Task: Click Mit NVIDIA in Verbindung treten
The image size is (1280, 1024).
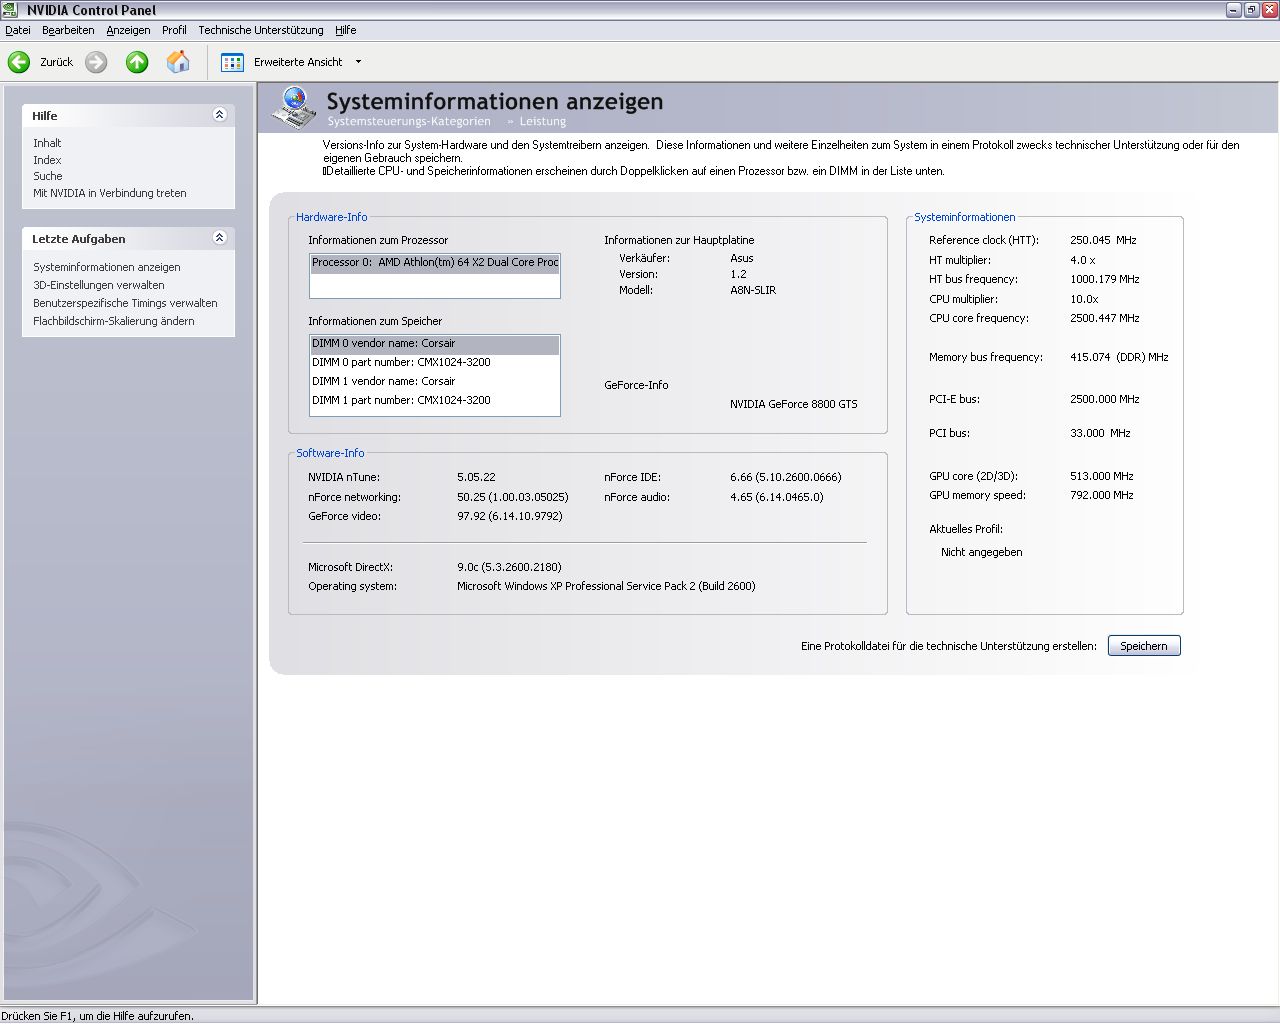Action: 110,193
